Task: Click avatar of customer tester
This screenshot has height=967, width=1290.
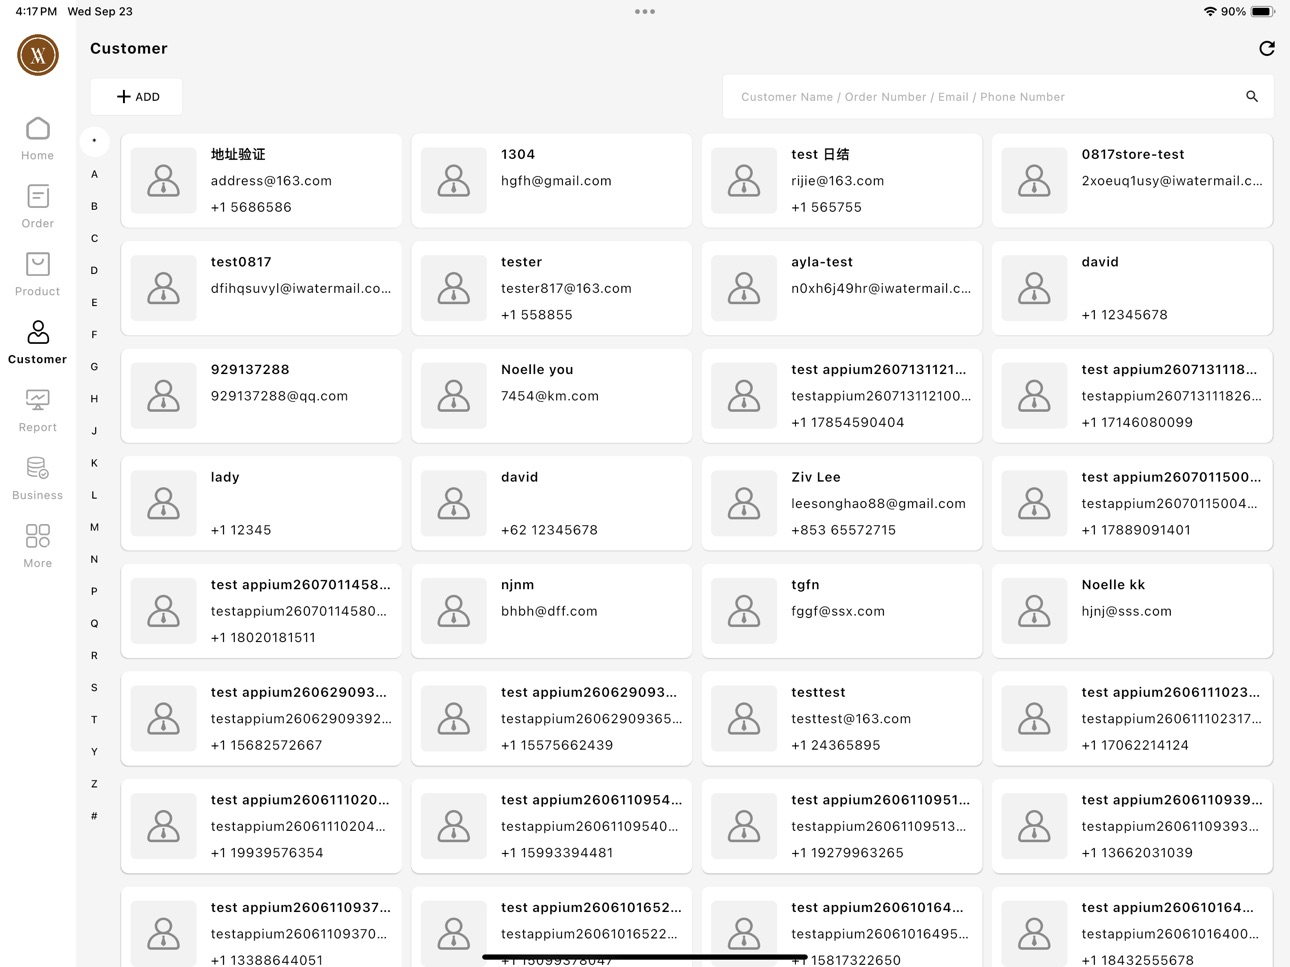Action: pos(454,288)
